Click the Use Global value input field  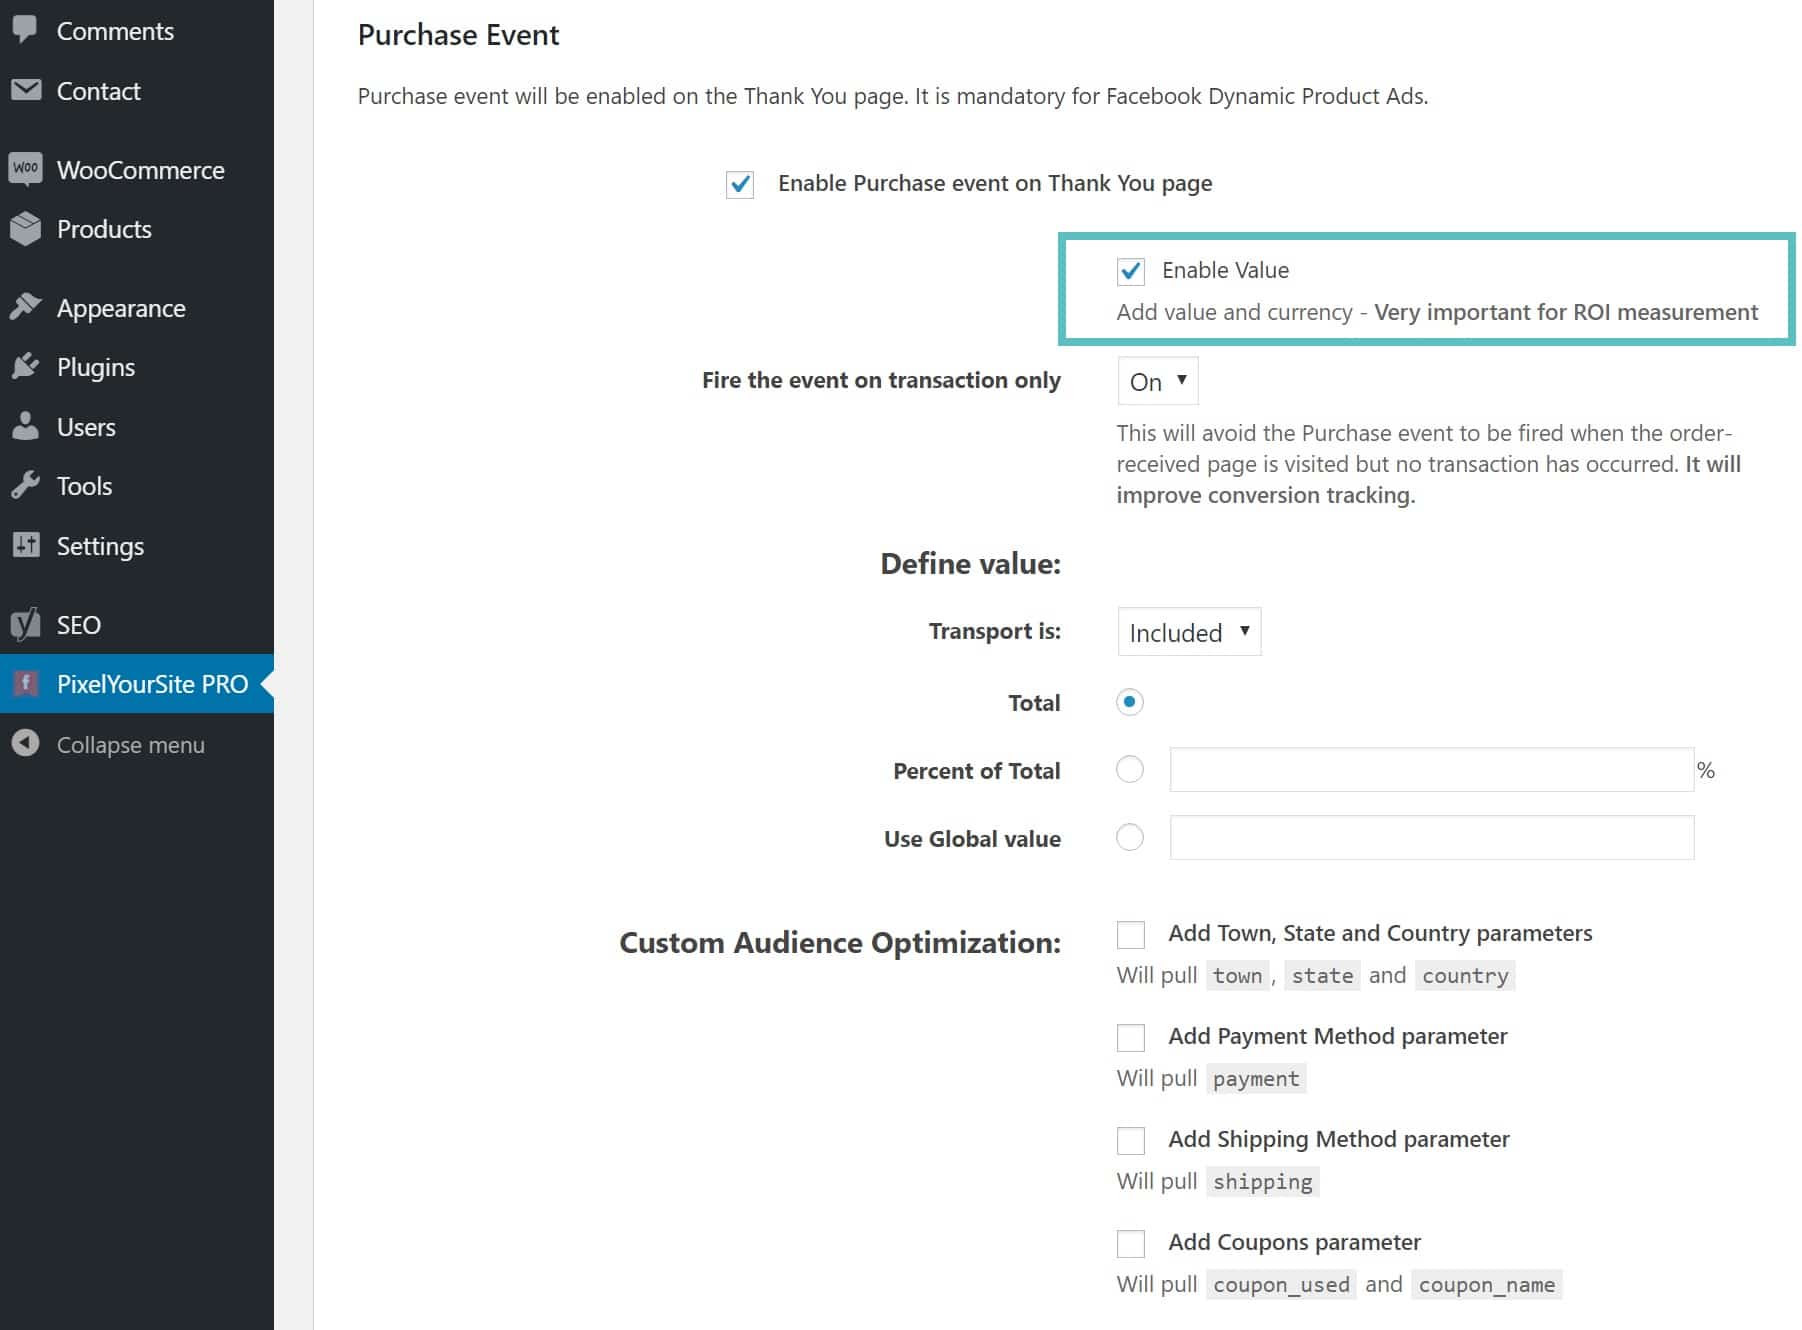[1430, 838]
